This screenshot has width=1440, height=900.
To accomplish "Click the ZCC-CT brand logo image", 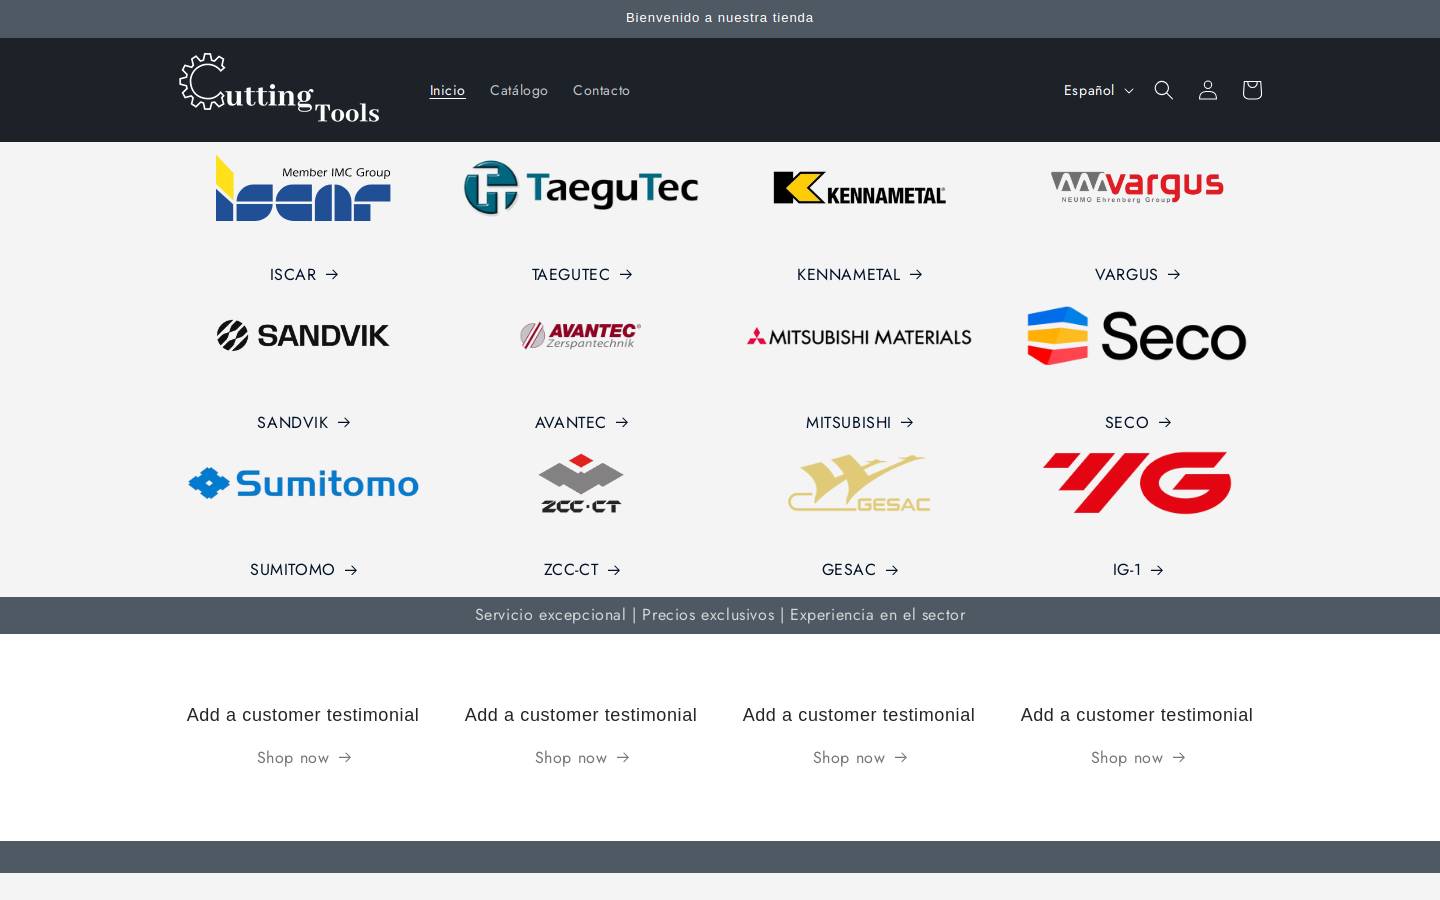I will coord(581,484).
